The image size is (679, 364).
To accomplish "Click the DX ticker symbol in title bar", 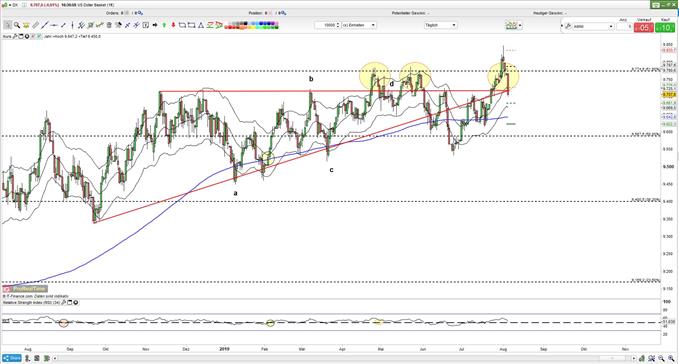I will pos(15,5).
